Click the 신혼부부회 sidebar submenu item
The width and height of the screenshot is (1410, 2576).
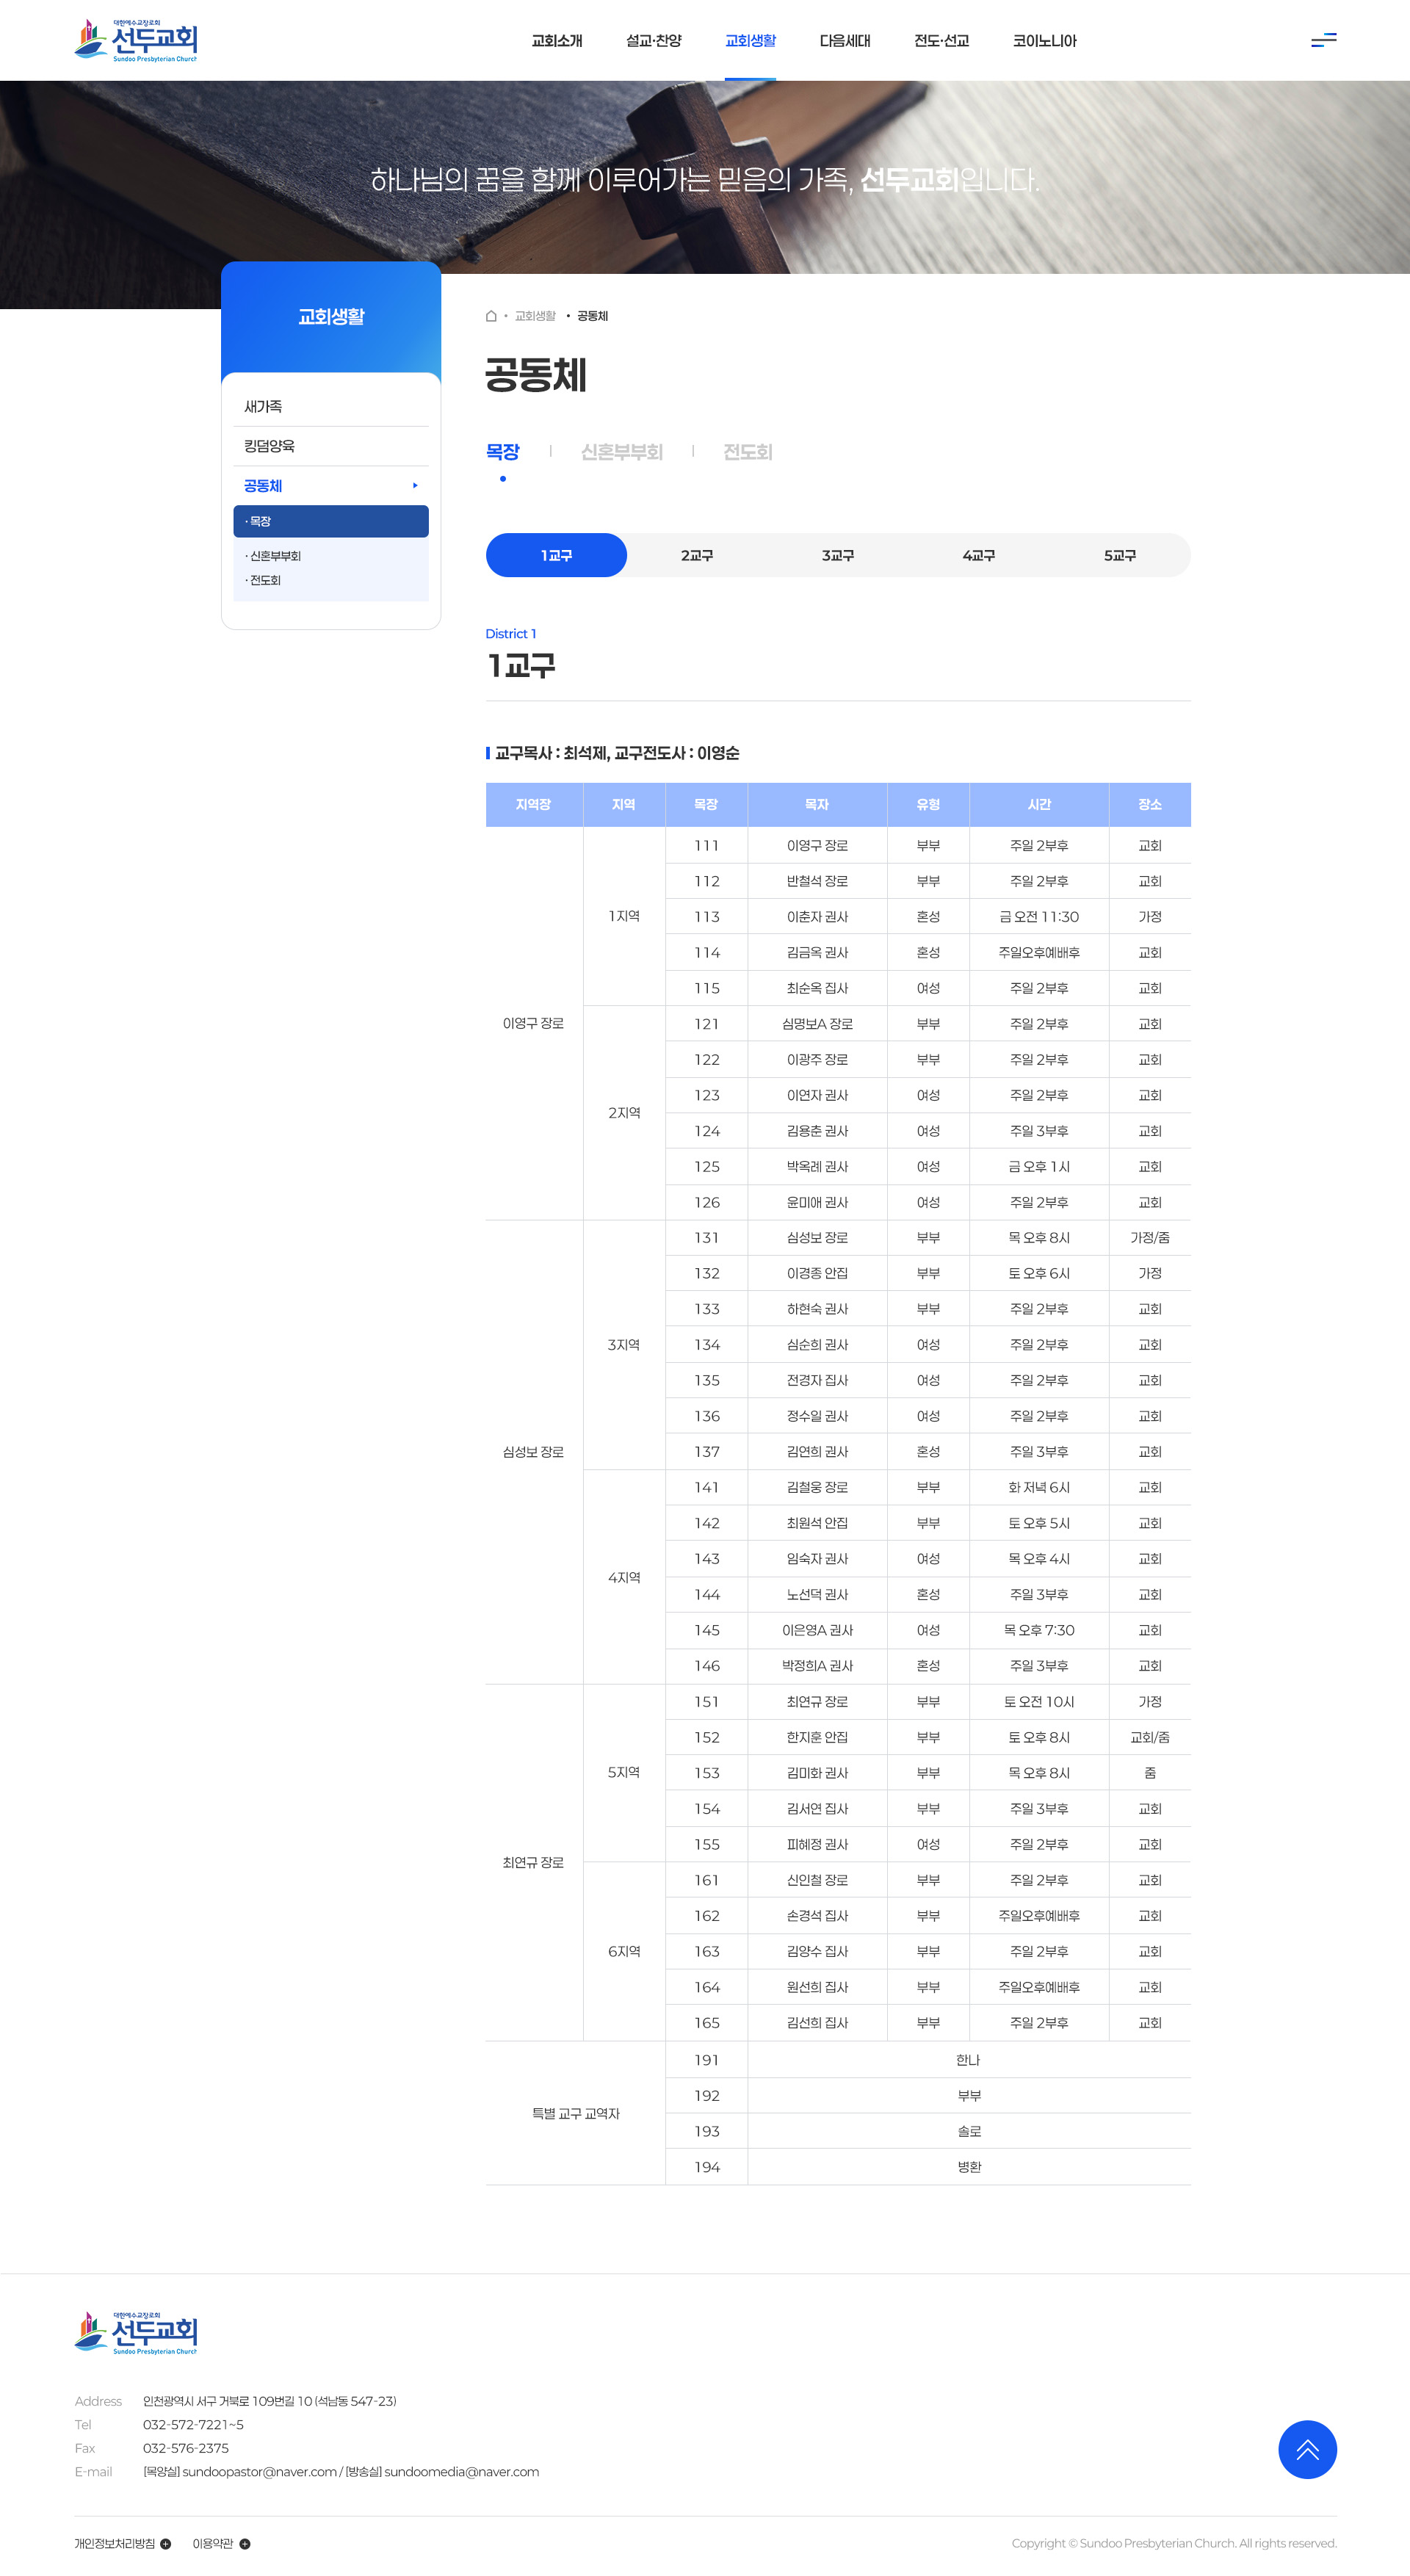coord(275,556)
